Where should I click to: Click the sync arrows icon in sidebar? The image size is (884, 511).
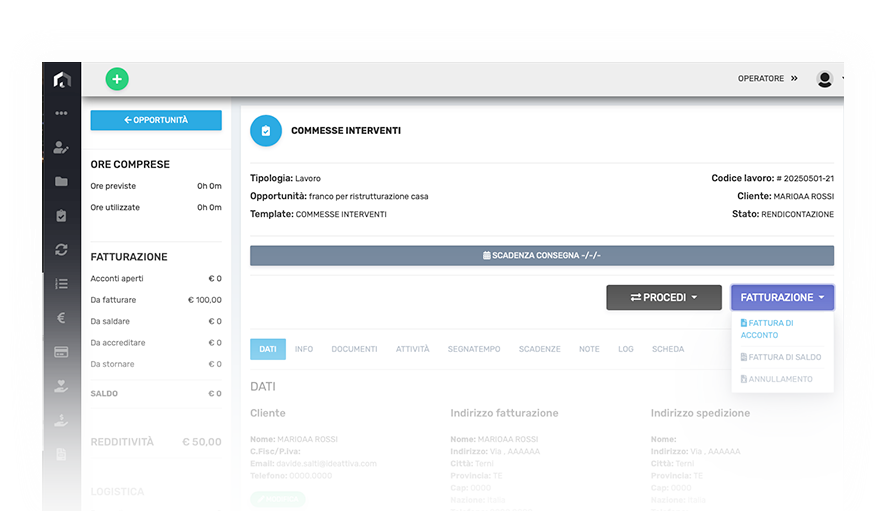[61, 250]
